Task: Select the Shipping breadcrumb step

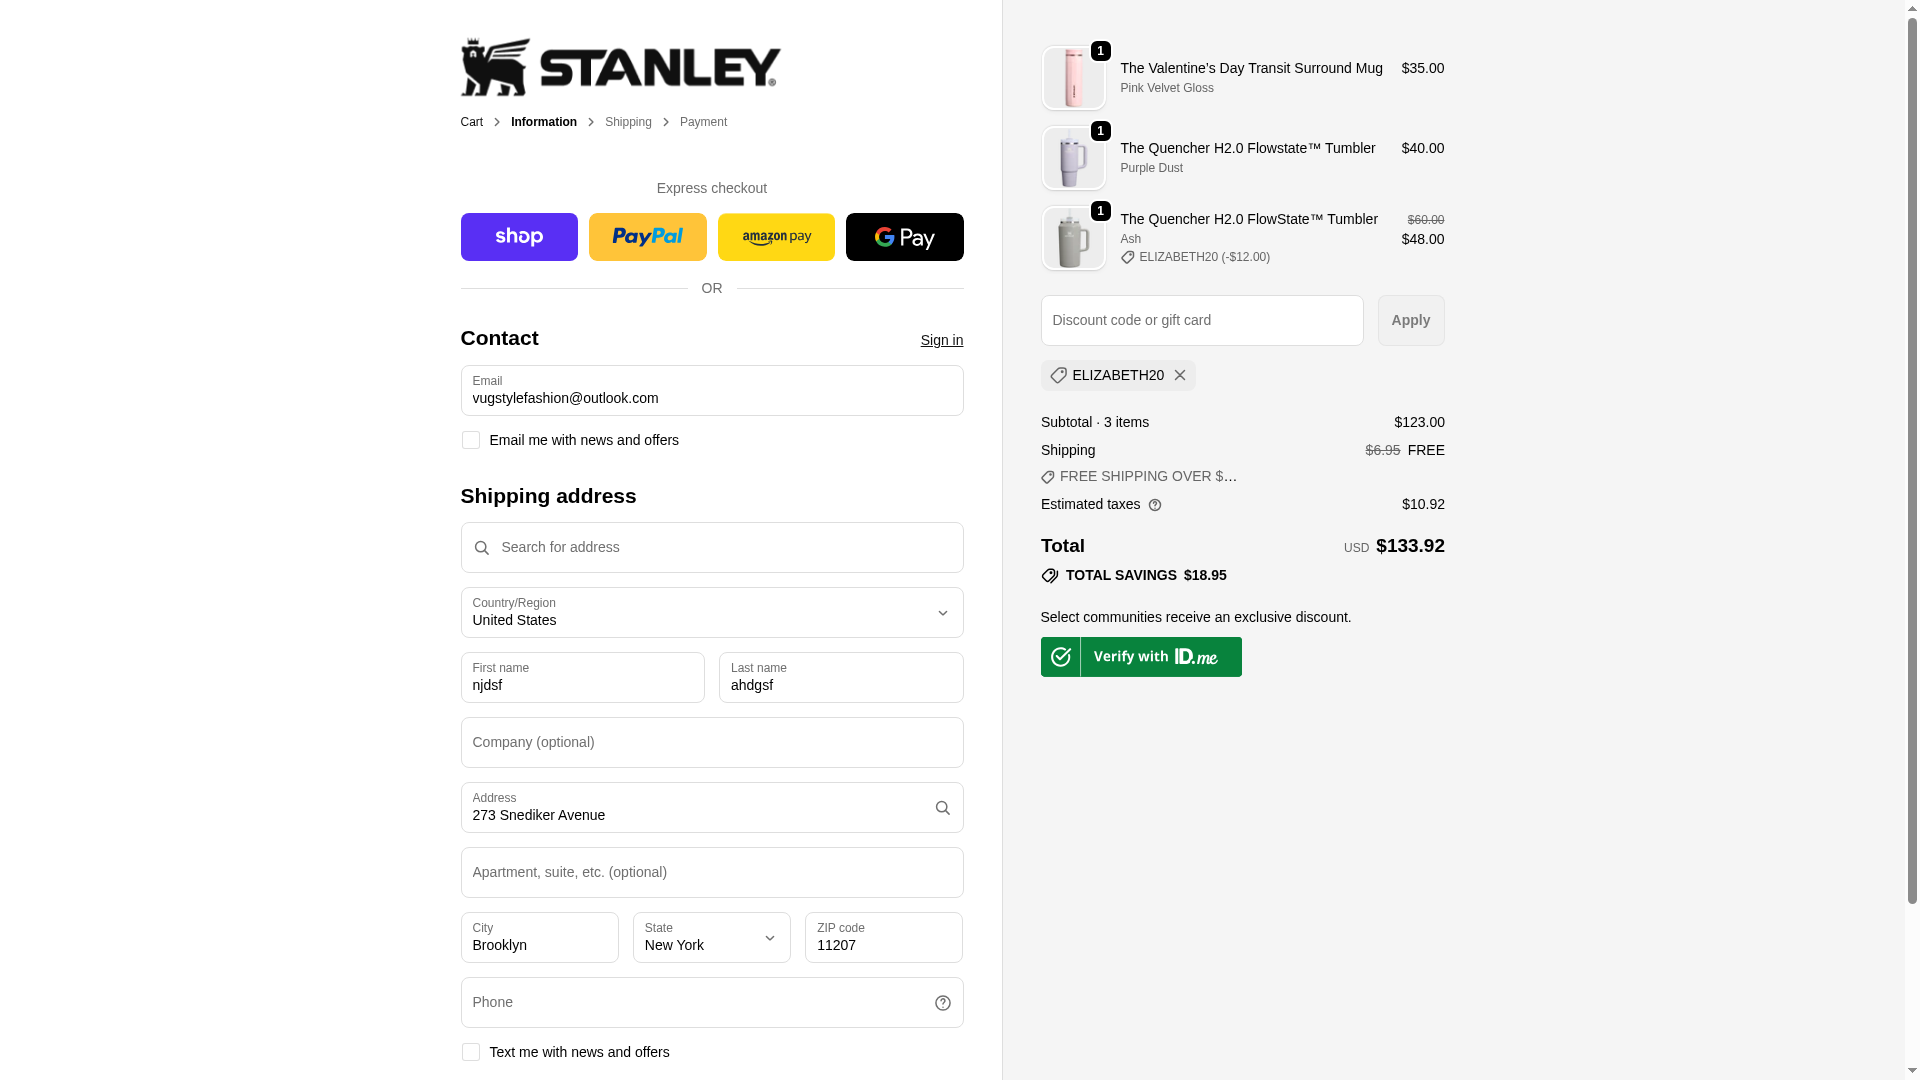Action: (628, 122)
